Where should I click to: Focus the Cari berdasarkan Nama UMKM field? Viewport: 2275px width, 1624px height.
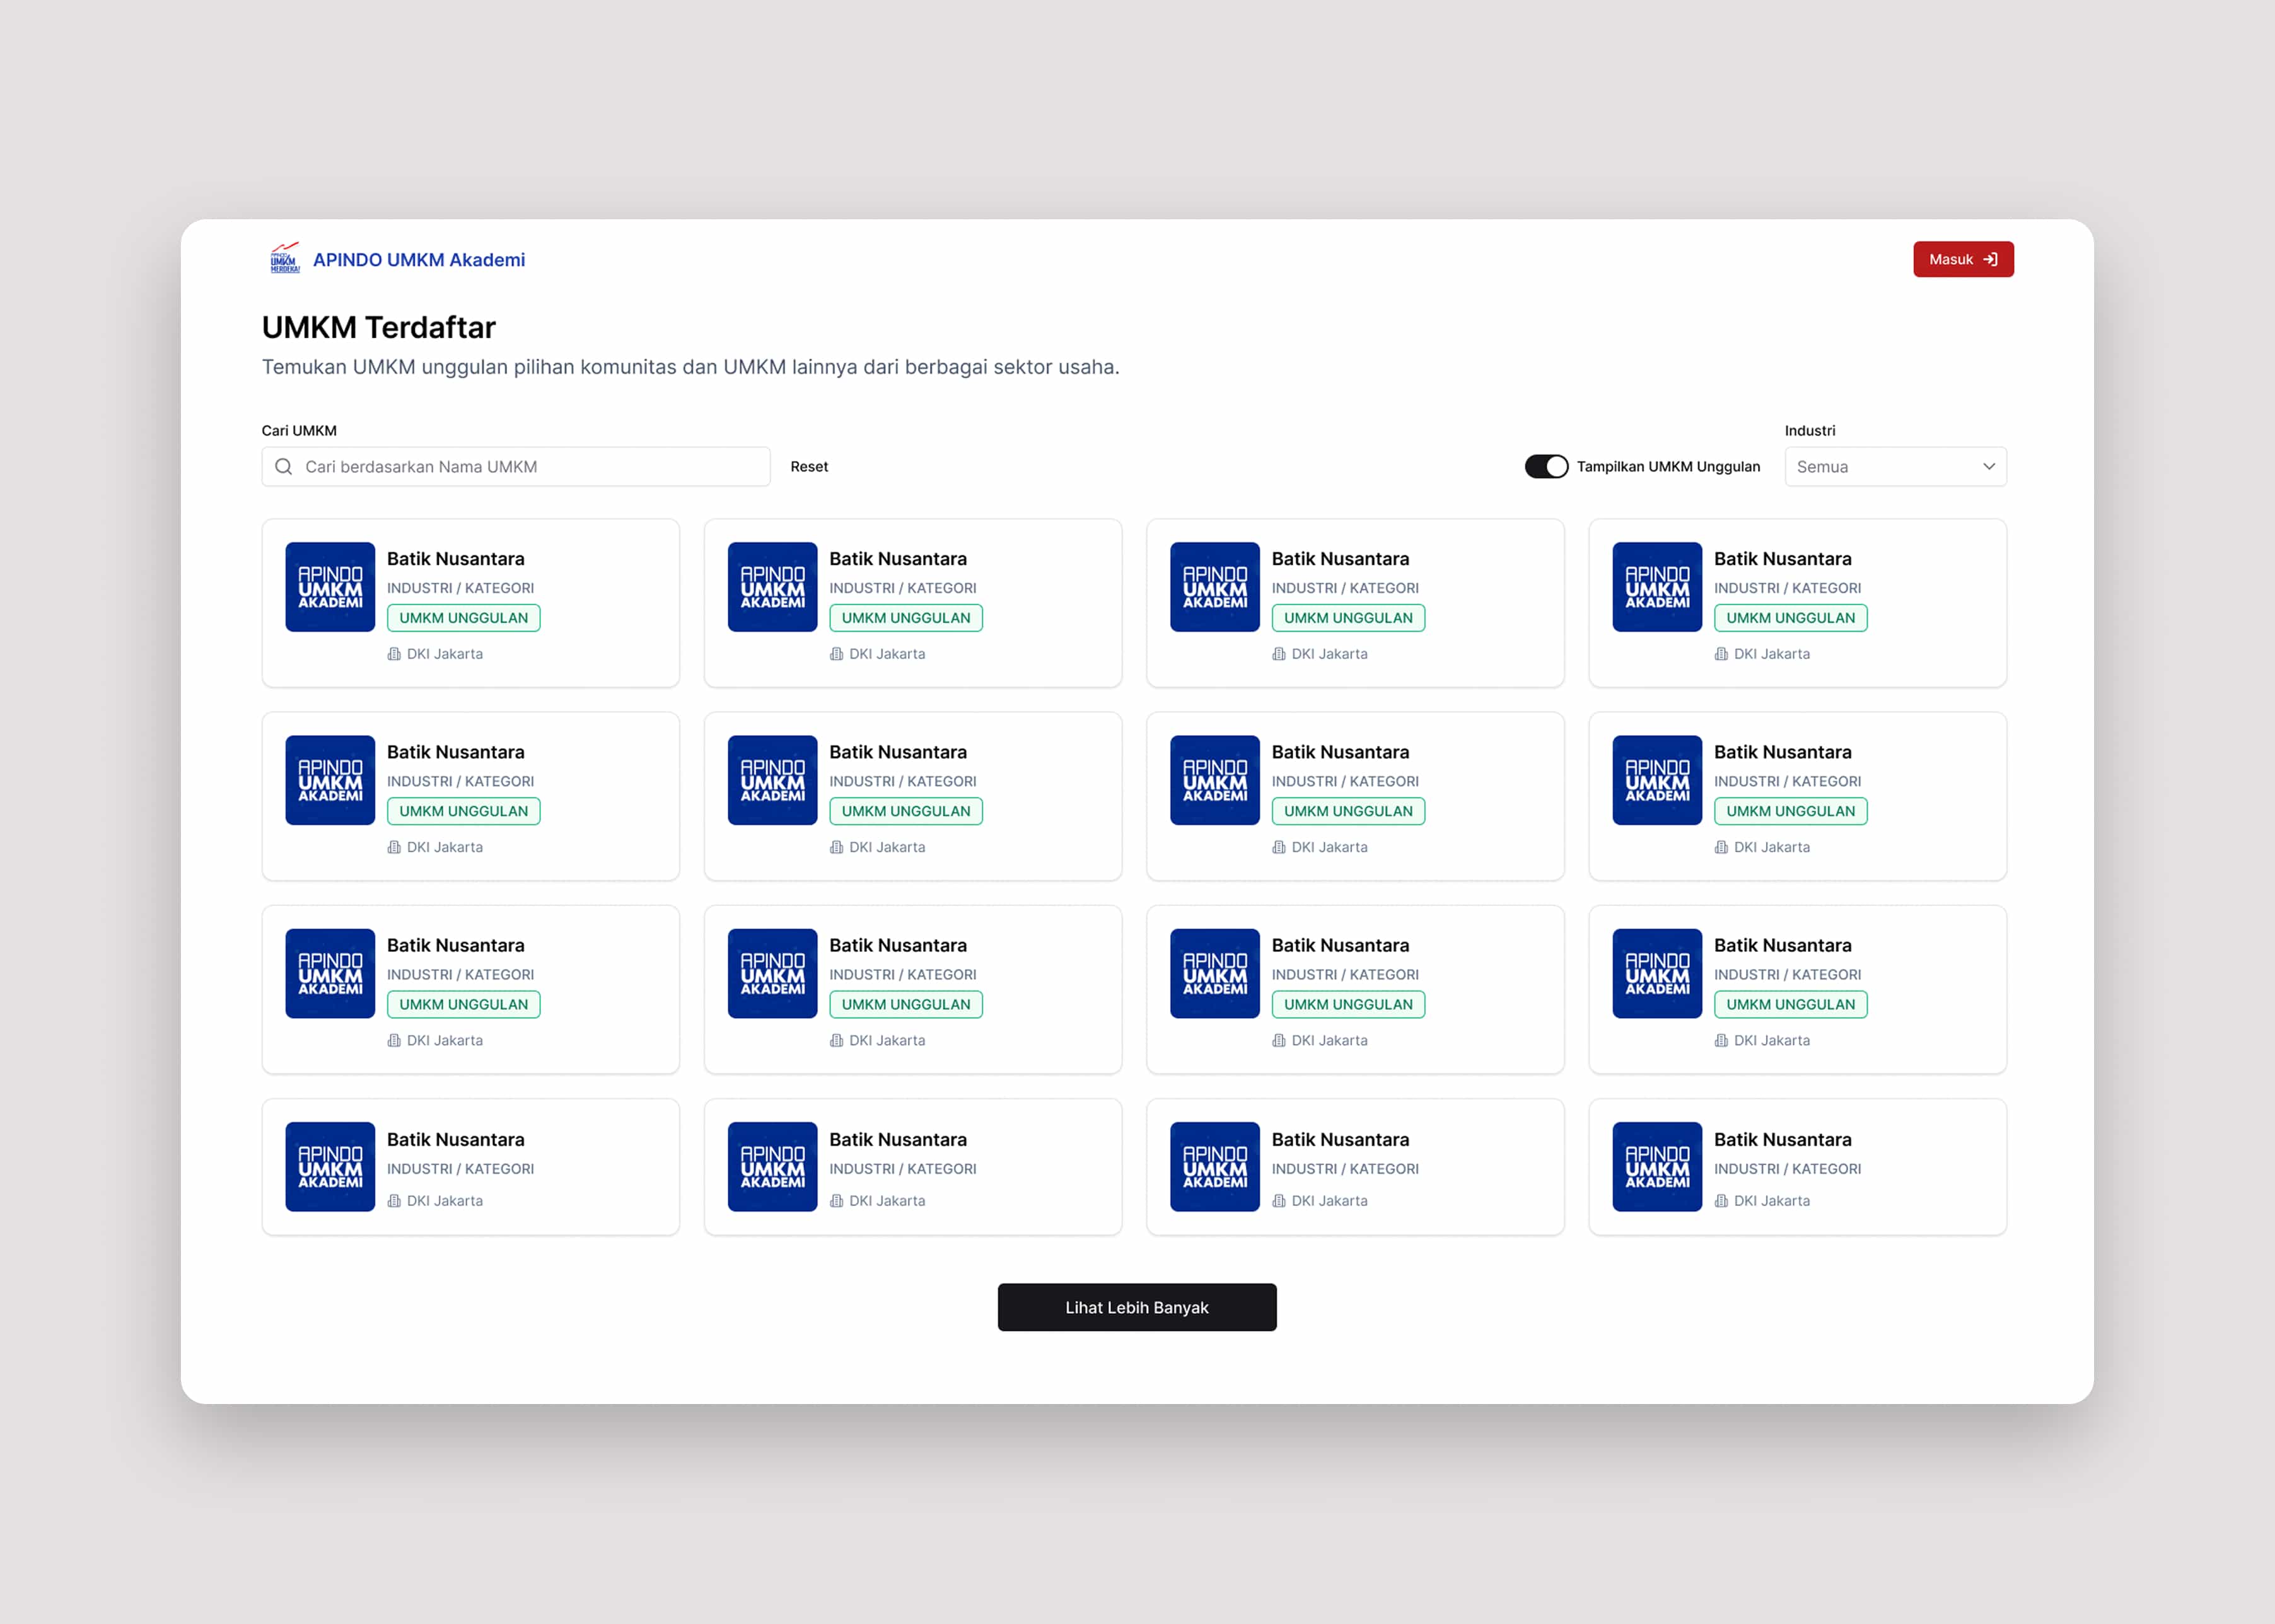point(516,467)
